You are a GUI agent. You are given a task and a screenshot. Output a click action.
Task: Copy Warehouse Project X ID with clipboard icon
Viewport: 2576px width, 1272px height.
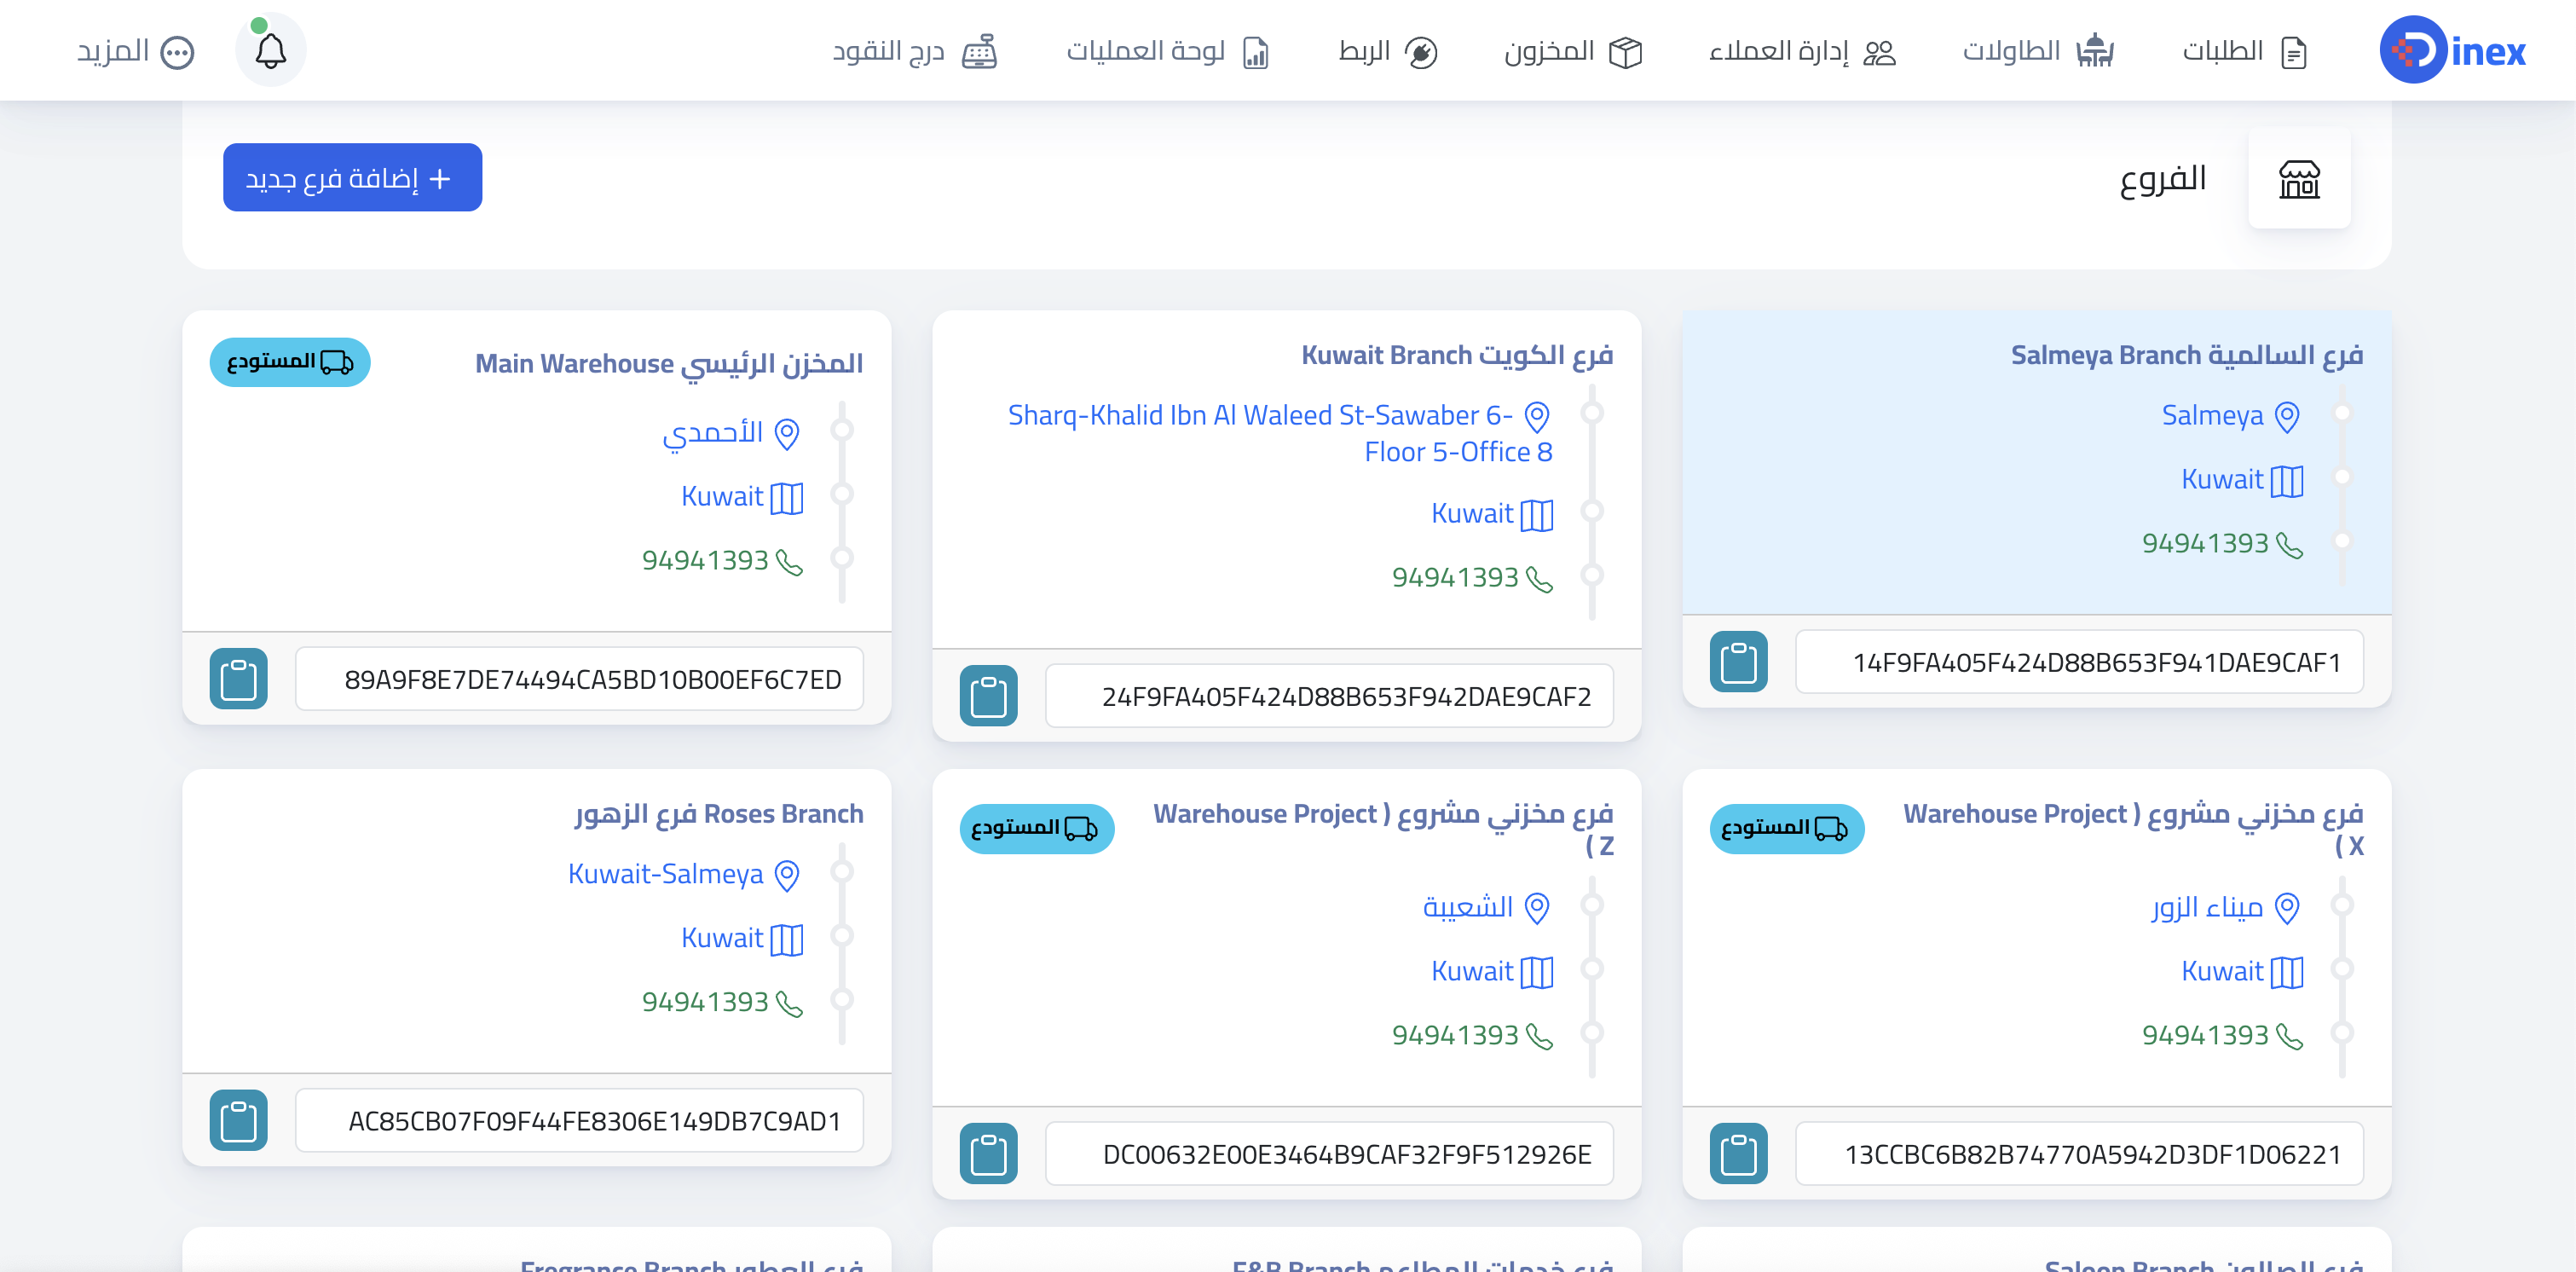1738,1154
